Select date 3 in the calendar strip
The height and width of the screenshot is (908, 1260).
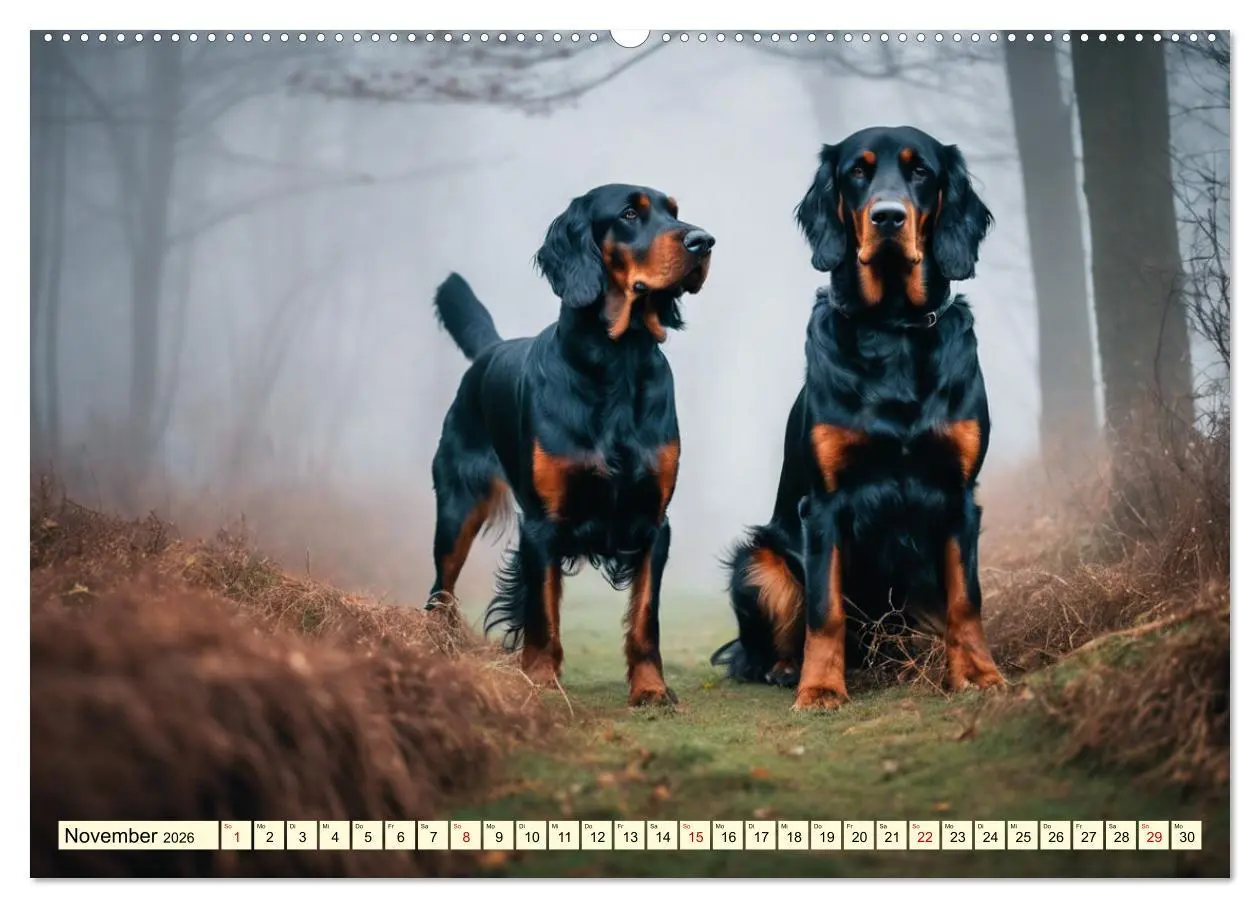click(301, 836)
